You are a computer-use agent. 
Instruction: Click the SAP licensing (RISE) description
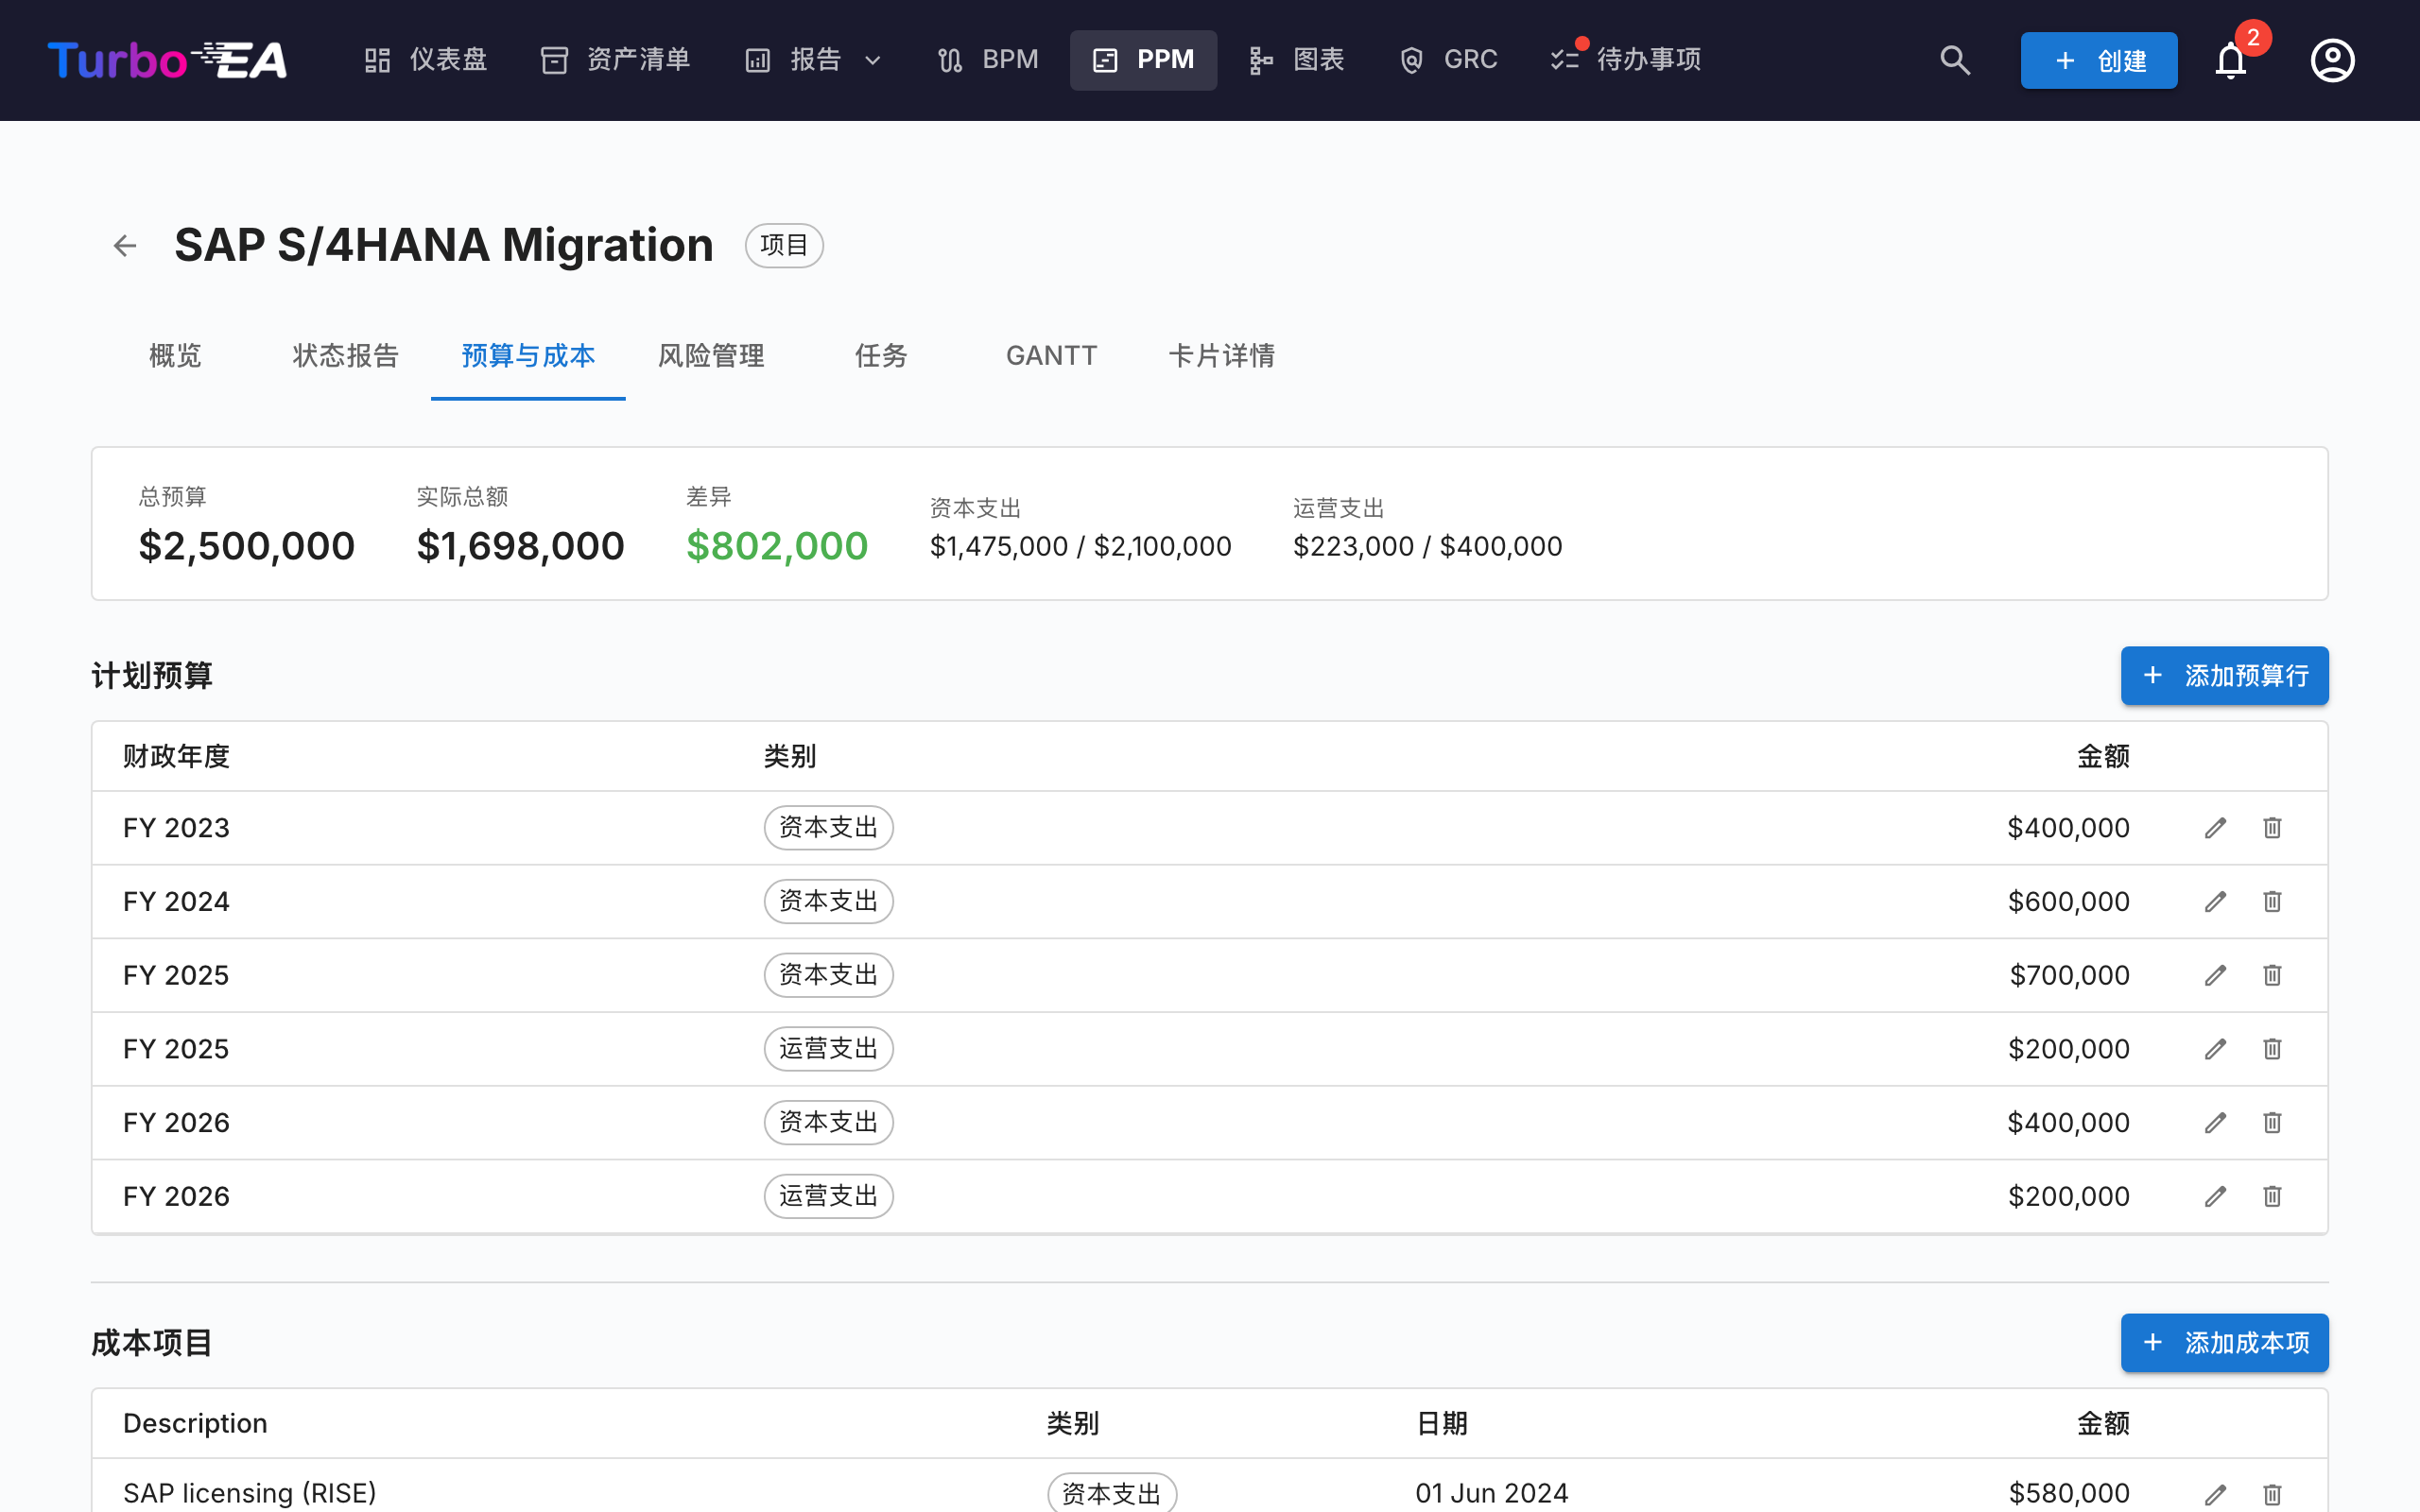pyautogui.click(x=250, y=1494)
